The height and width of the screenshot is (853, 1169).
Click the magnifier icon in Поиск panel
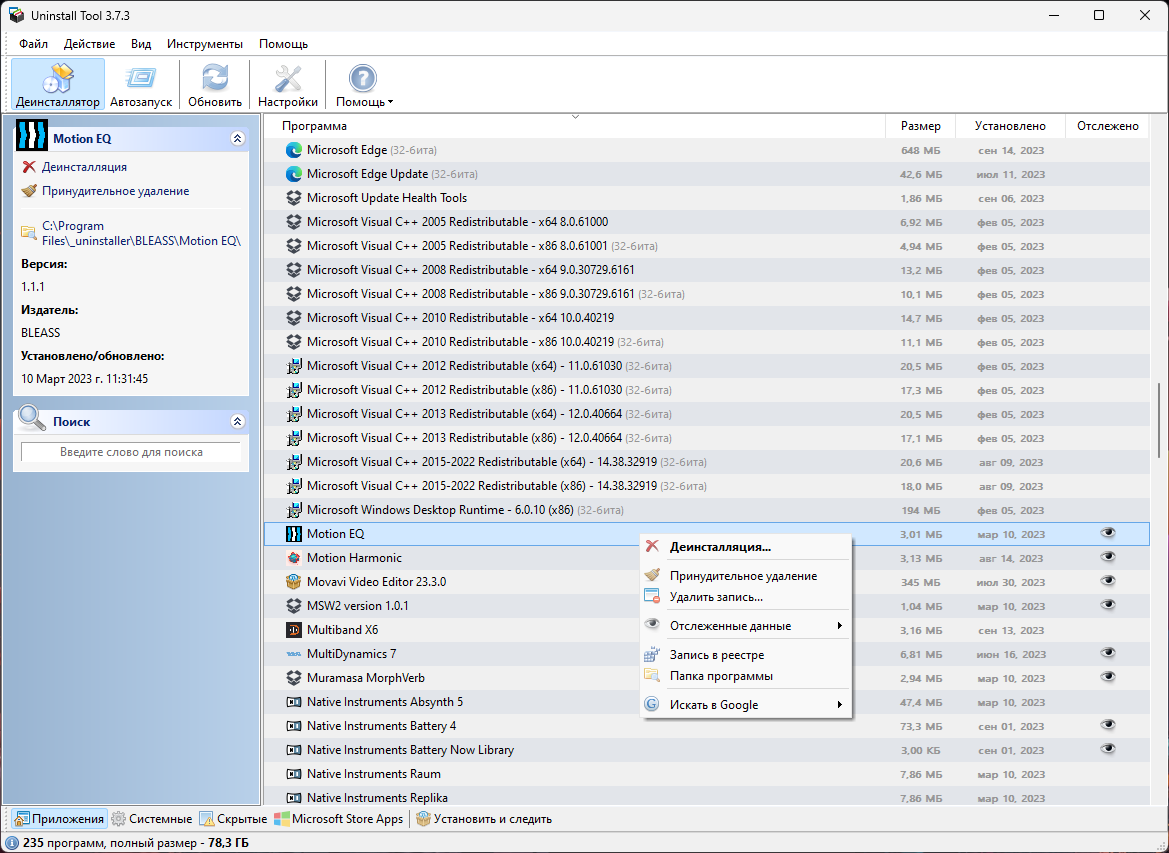(32, 418)
